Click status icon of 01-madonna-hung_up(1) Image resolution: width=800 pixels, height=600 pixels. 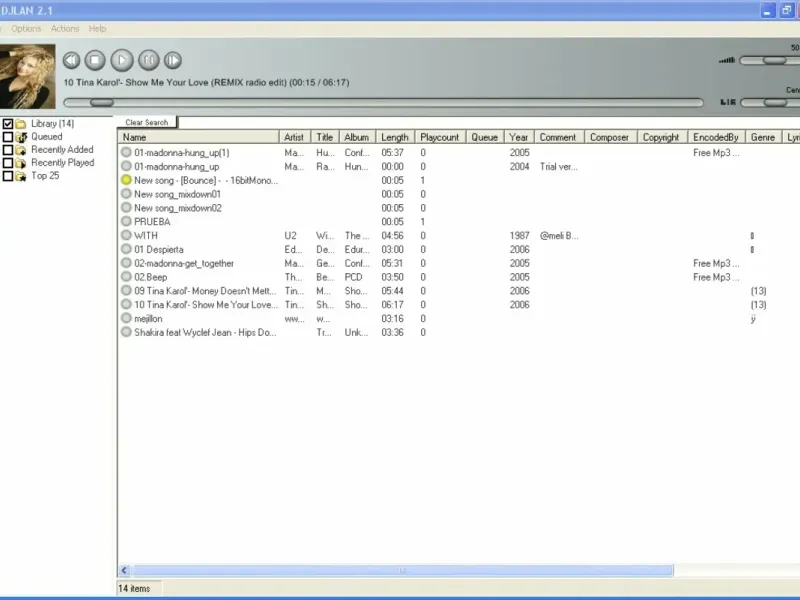point(126,152)
